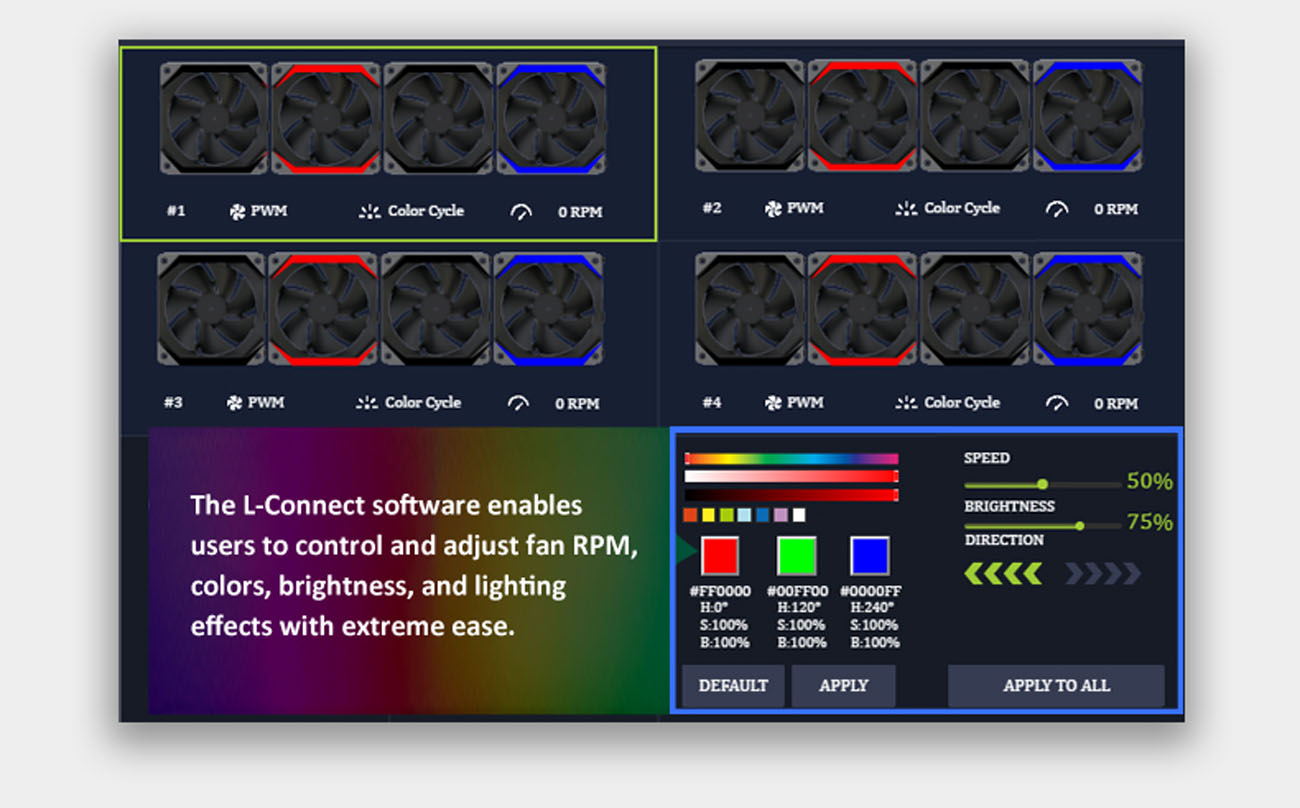Click the PWM fan icon in group #1
Viewport: 1300px width, 808px height.
(237, 212)
